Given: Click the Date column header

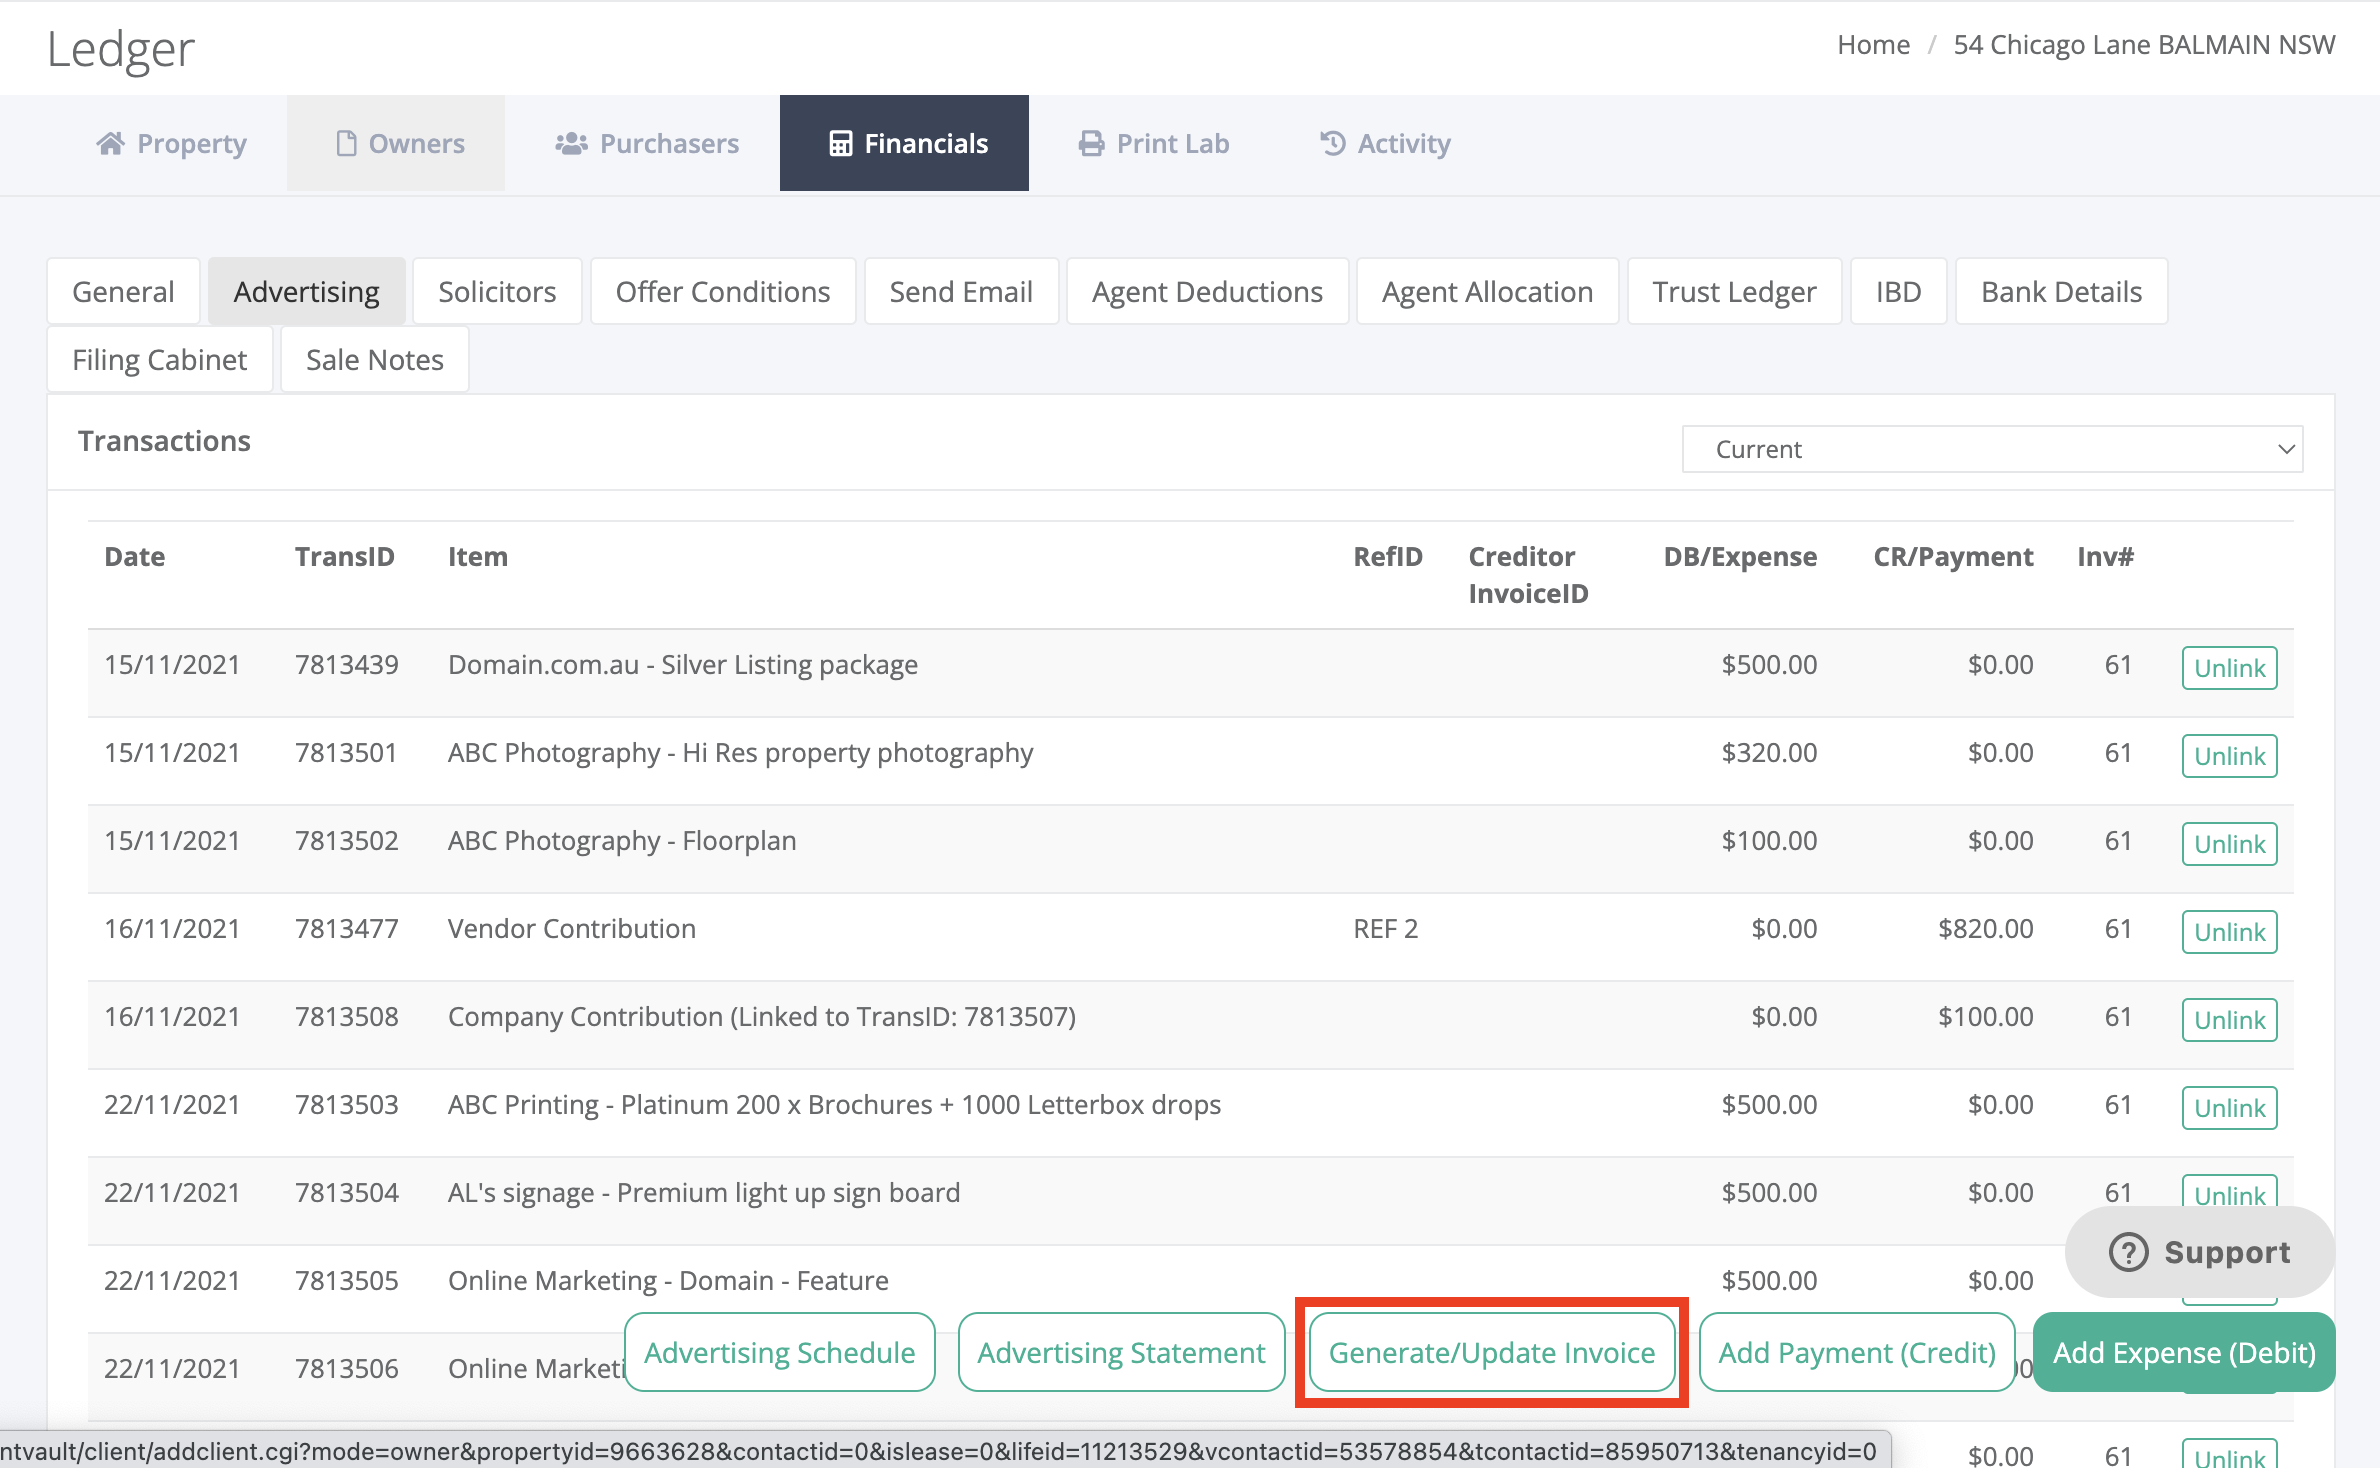Looking at the screenshot, I should [x=135, y=557].
